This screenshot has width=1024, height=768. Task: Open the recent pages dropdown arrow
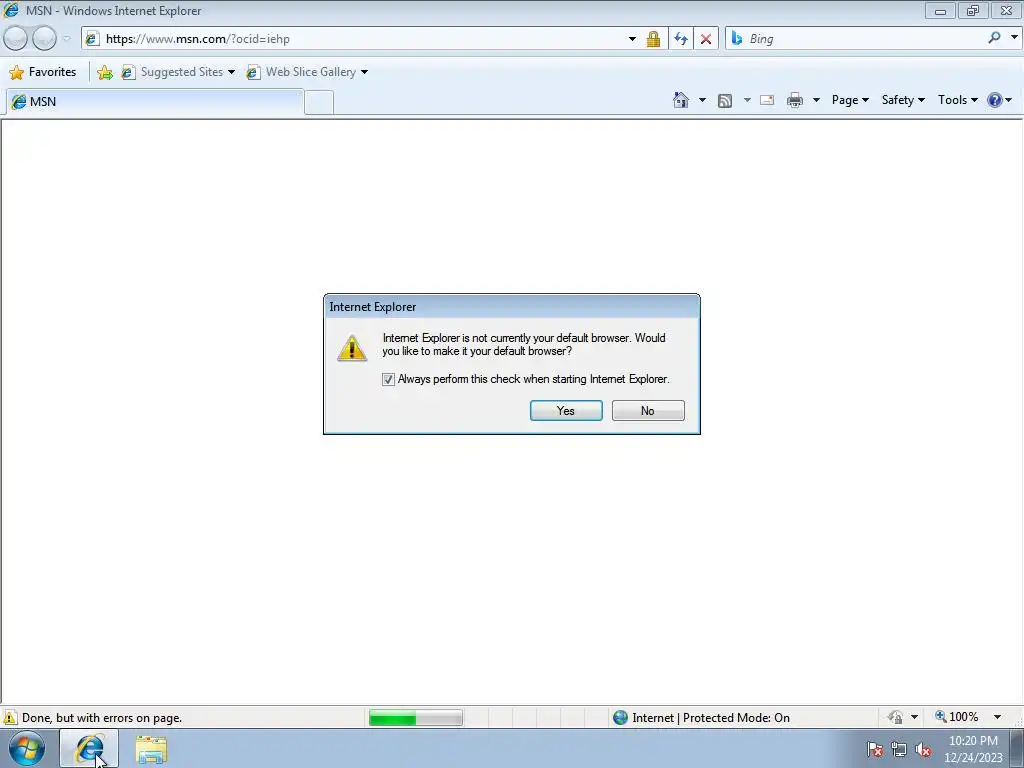pyautogui.click(x=67, y=39)
